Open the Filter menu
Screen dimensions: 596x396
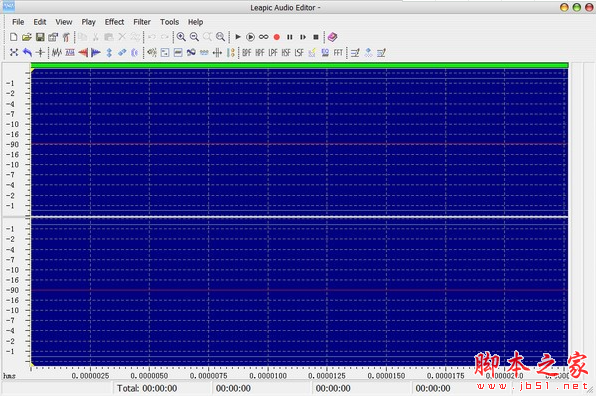point(142,22)
